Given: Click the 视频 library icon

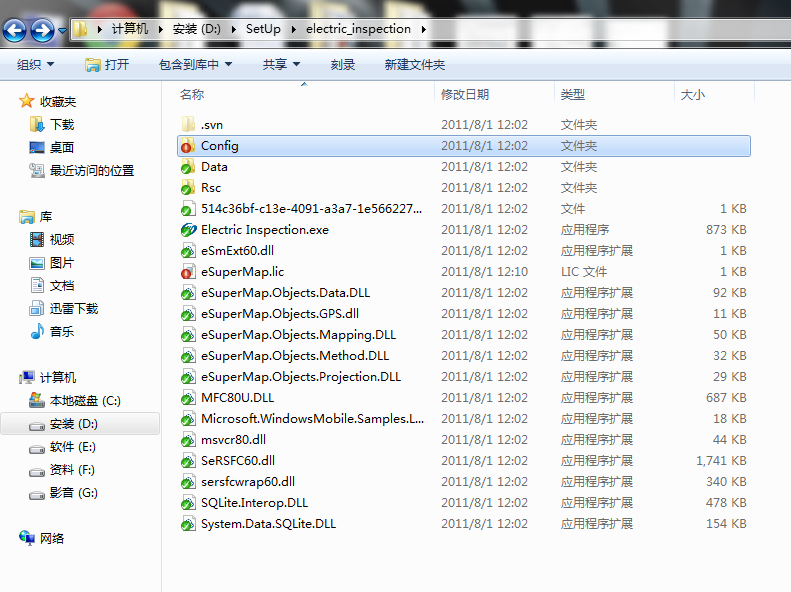Looking at the screenshot, I should point(37,239).
